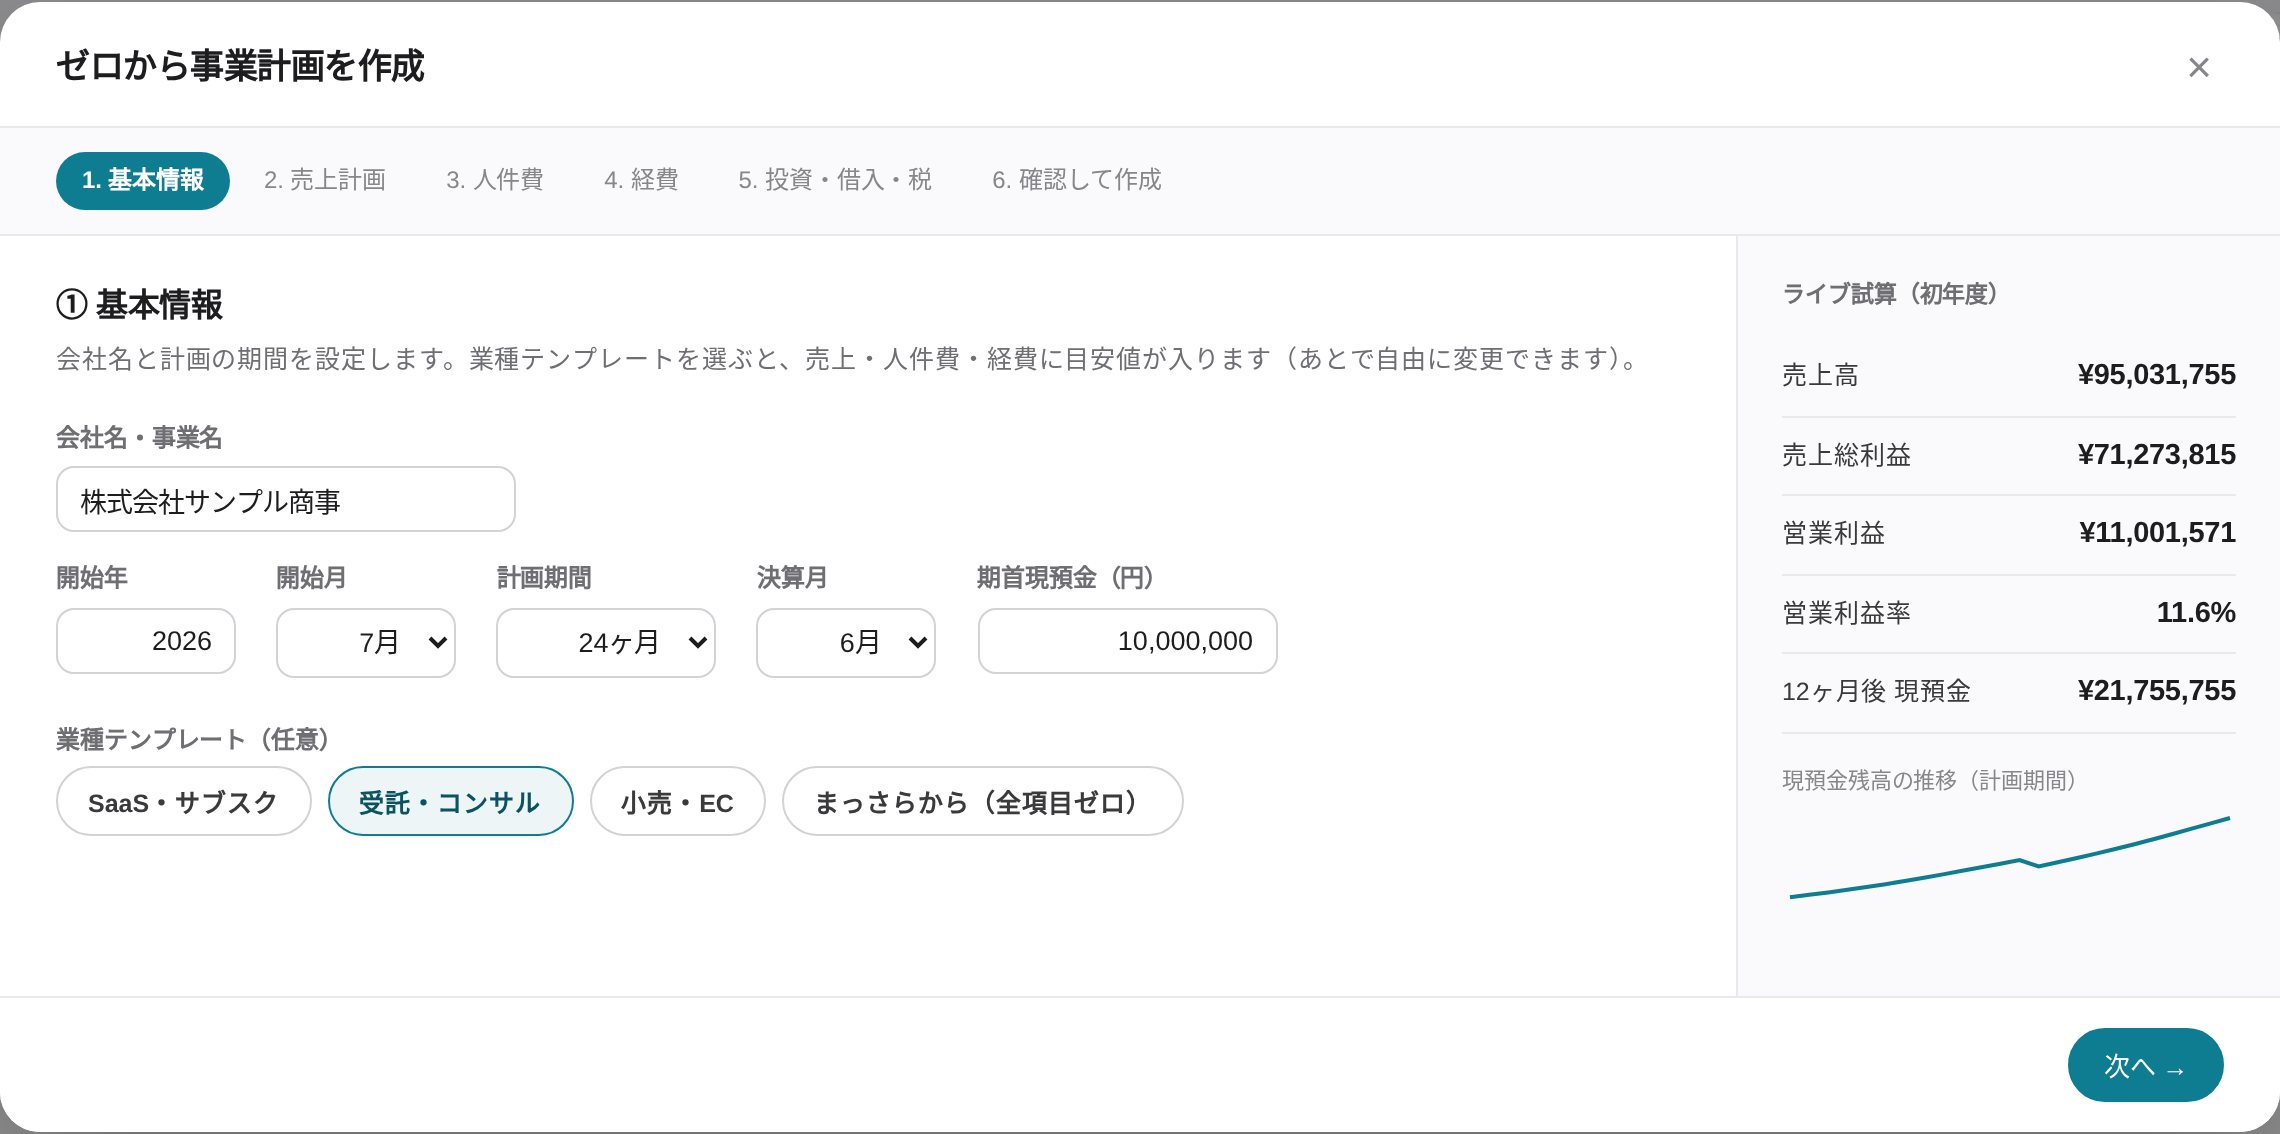Select the 1. 基本情報 step tab
Screen dimensions: 2280x1134
click(143, 180)
